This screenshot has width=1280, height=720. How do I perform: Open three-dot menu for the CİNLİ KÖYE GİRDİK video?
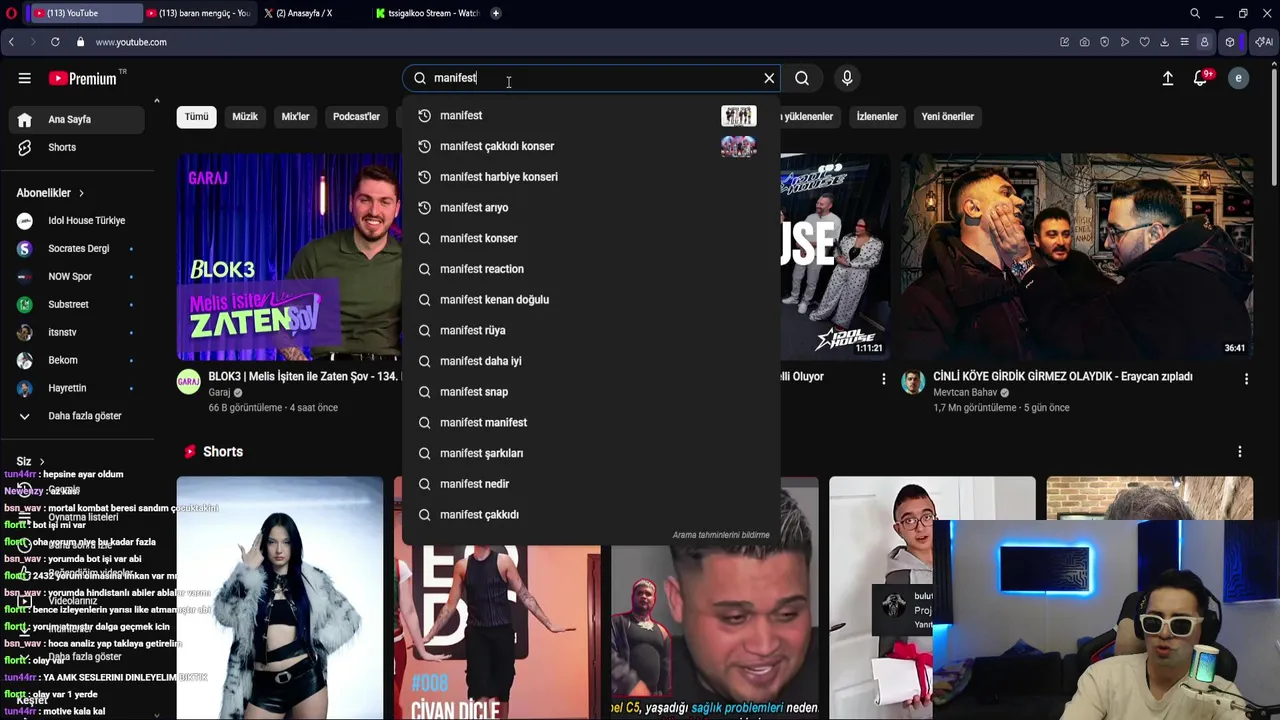click(1246, 379)
